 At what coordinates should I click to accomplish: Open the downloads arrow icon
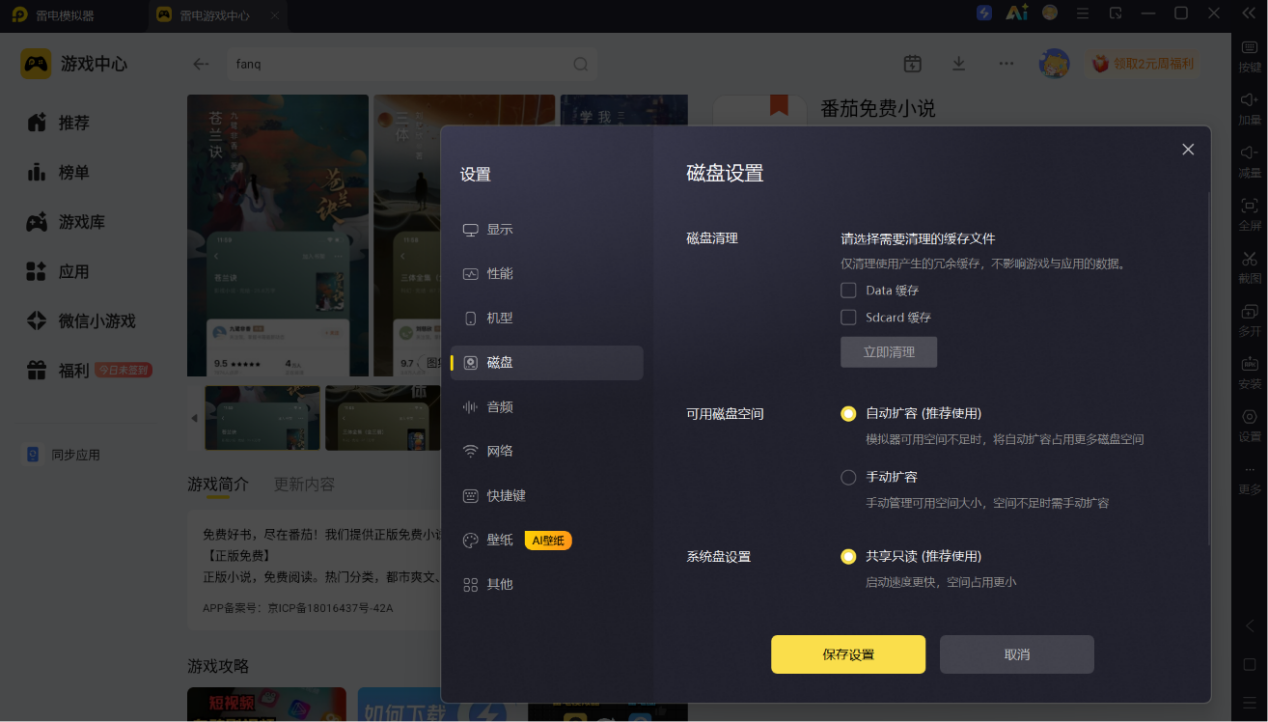(958, 64)
